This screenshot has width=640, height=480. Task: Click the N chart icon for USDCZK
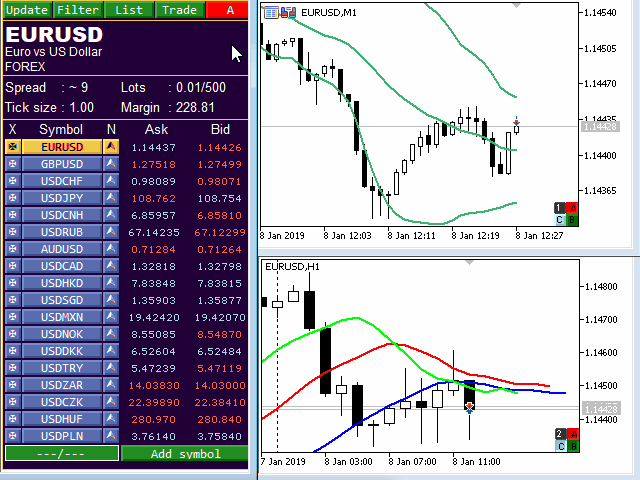pyautogui.click(x=111, y=402)
